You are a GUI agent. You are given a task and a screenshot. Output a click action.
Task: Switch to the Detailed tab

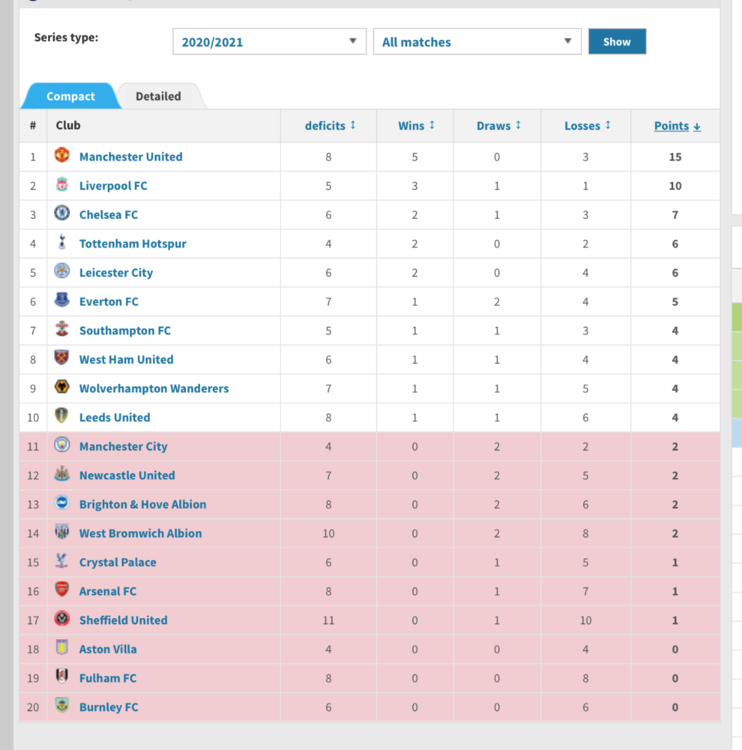[x=158, y=96]
